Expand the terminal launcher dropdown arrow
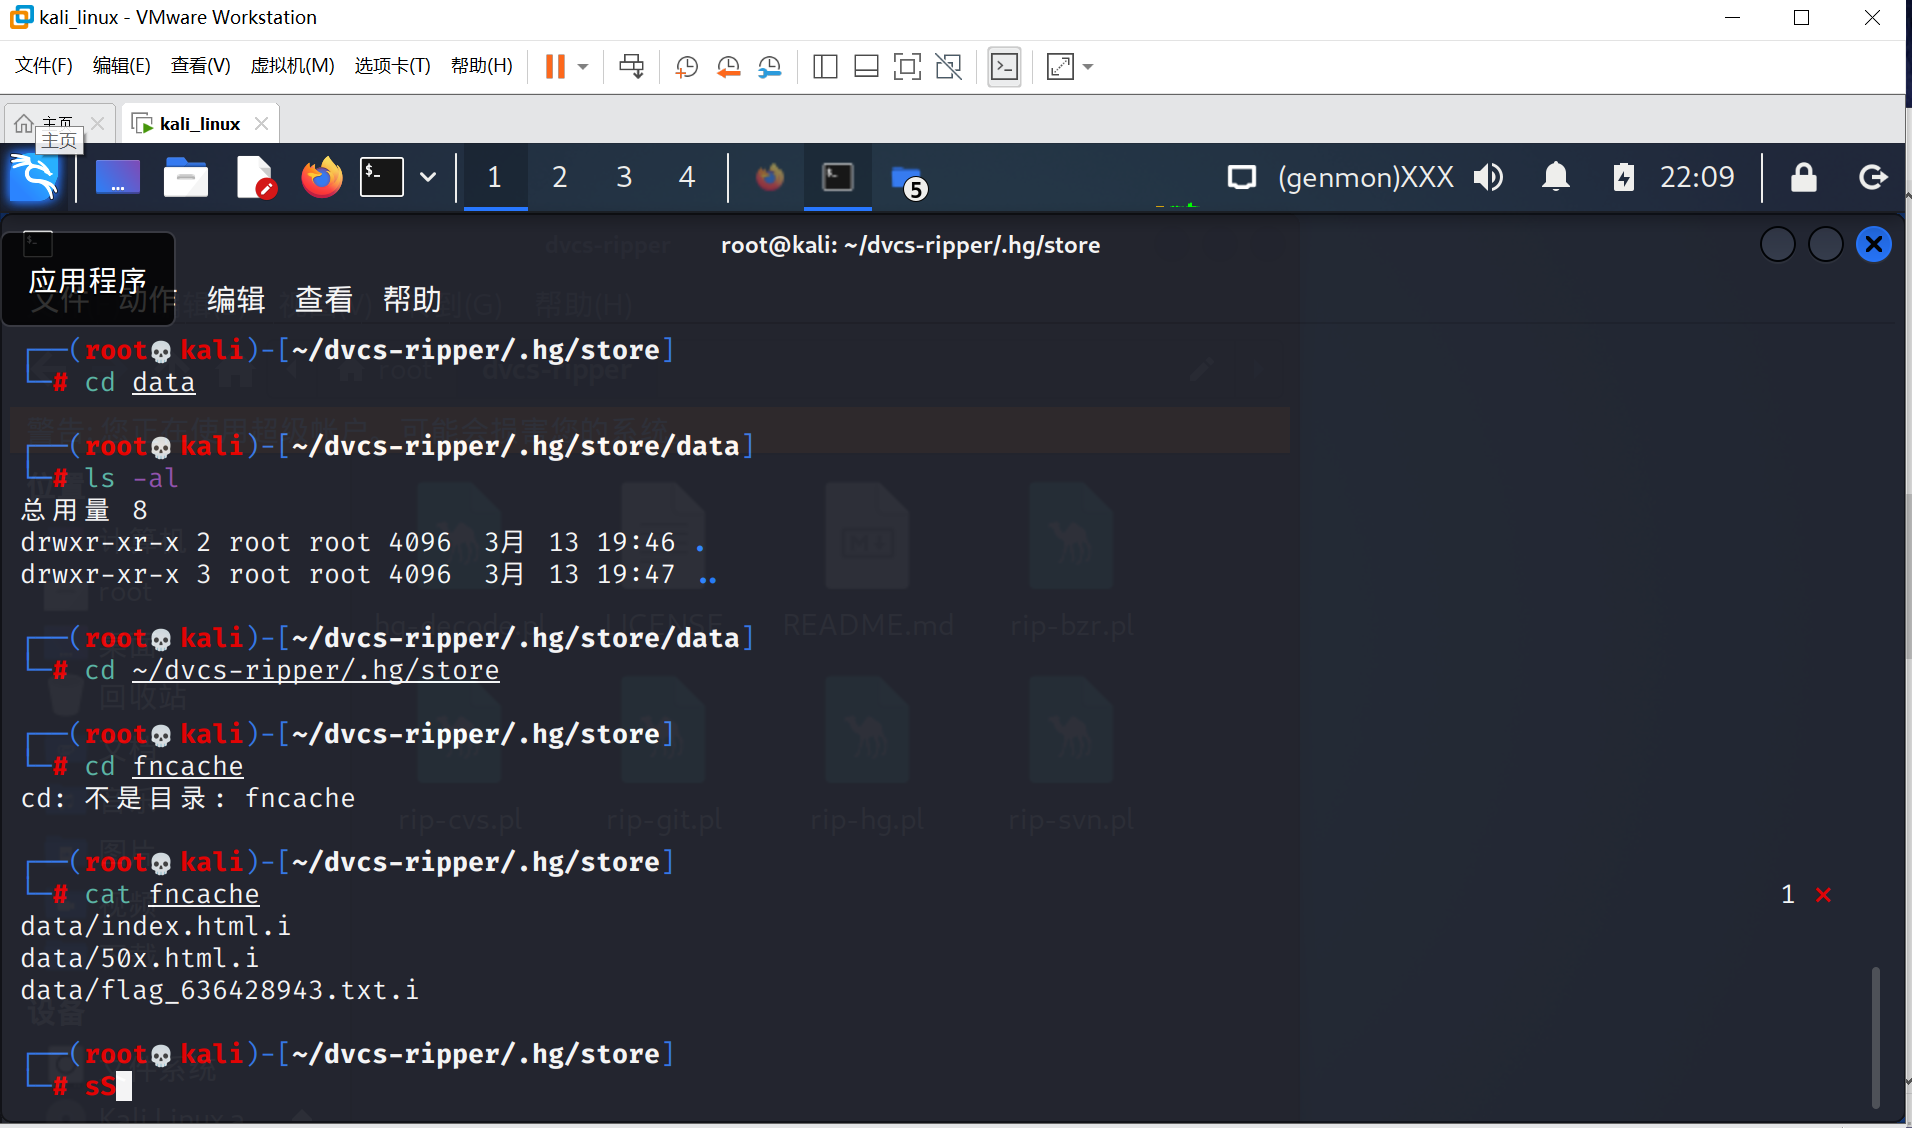This screenshot has height=1128, width=1912. (428, 178)
